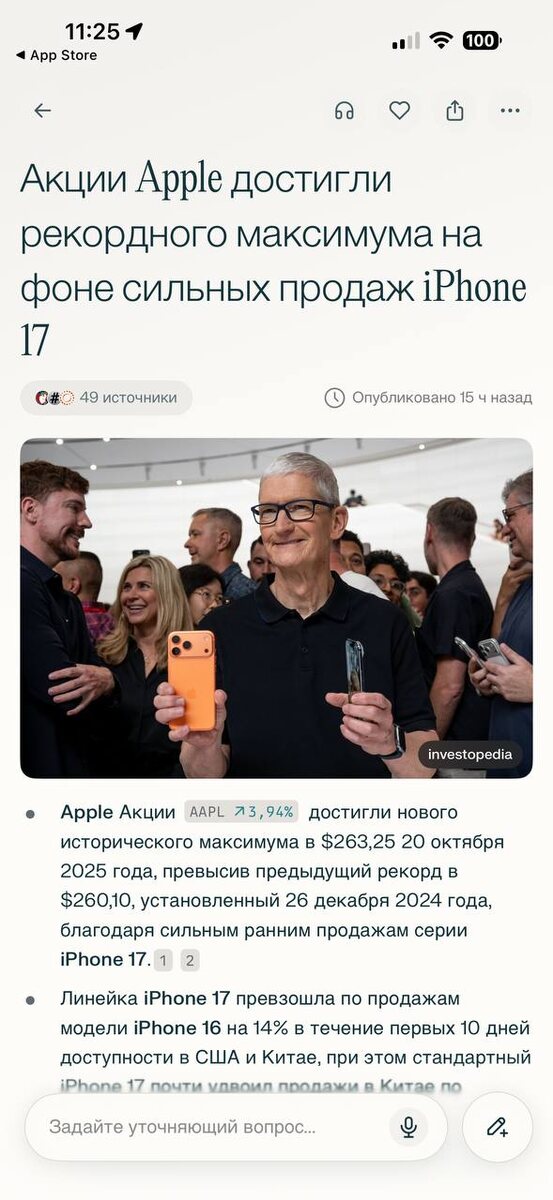Image resolution: width=553 pixels, height=1200 pixels.
Task: Open the Tim Cook article photo
Action: [276, 608]
